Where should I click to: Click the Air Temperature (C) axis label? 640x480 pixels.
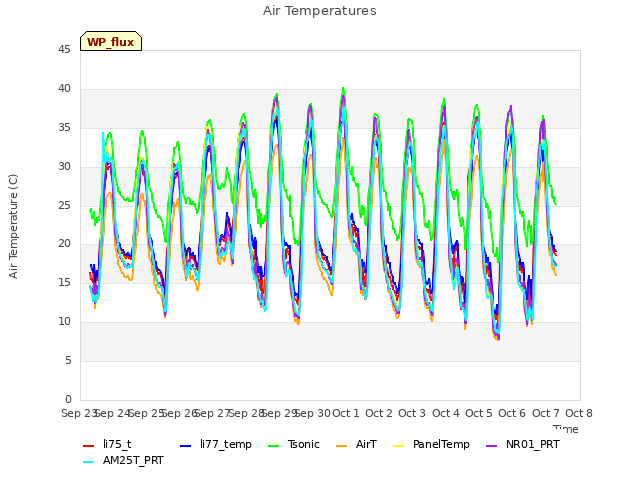click(13, 226)
